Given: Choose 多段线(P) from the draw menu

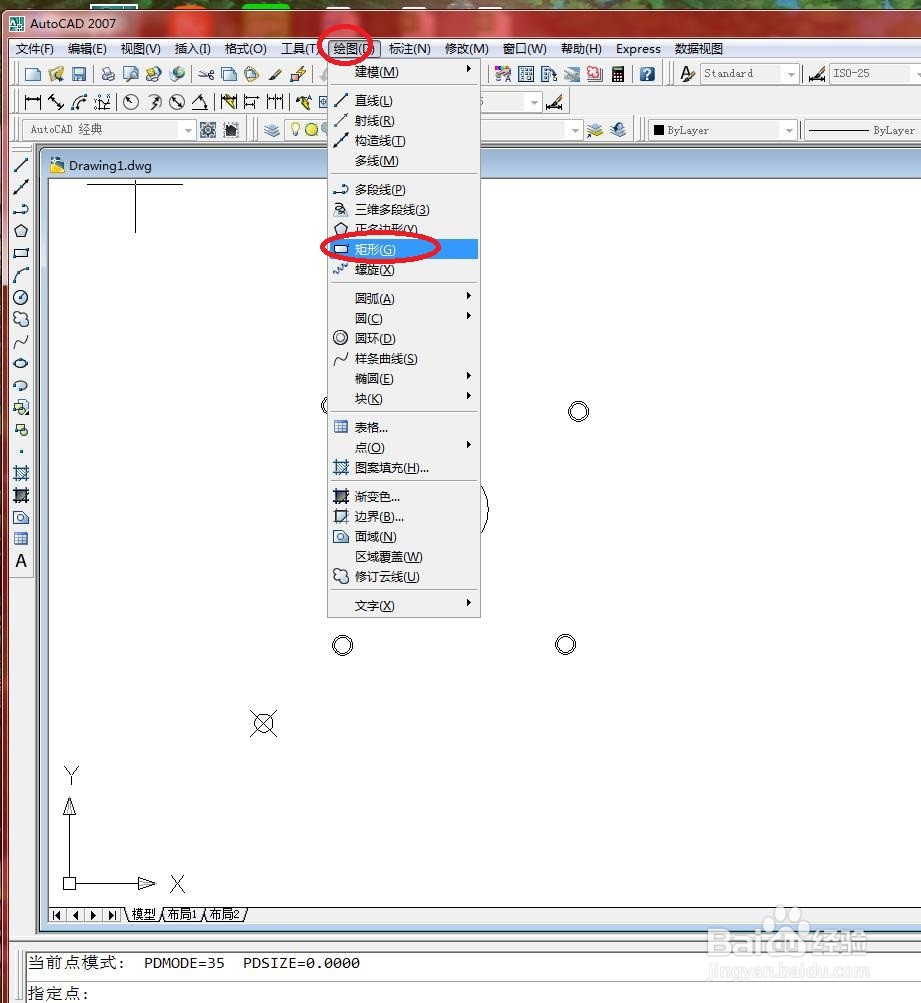Looking at the screenshot, I should (x=404, y=189).
